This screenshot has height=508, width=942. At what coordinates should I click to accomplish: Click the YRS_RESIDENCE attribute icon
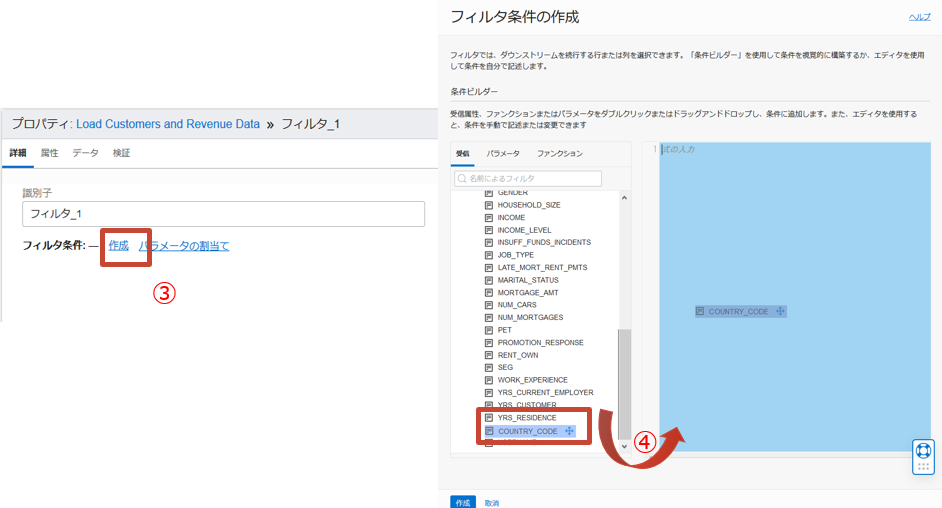pos(489,418)
